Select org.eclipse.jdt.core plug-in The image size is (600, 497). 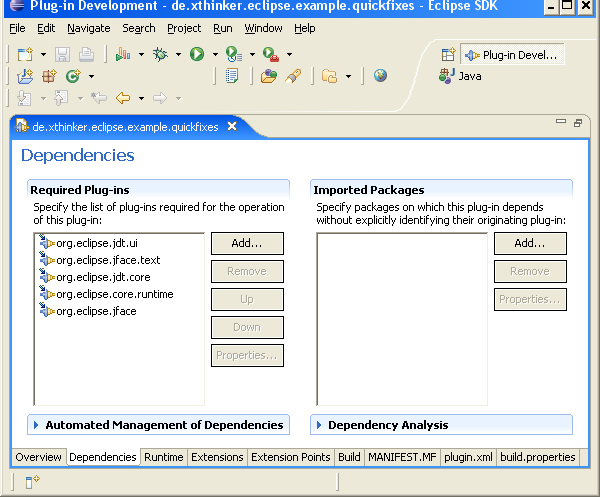tap(95, 277)
